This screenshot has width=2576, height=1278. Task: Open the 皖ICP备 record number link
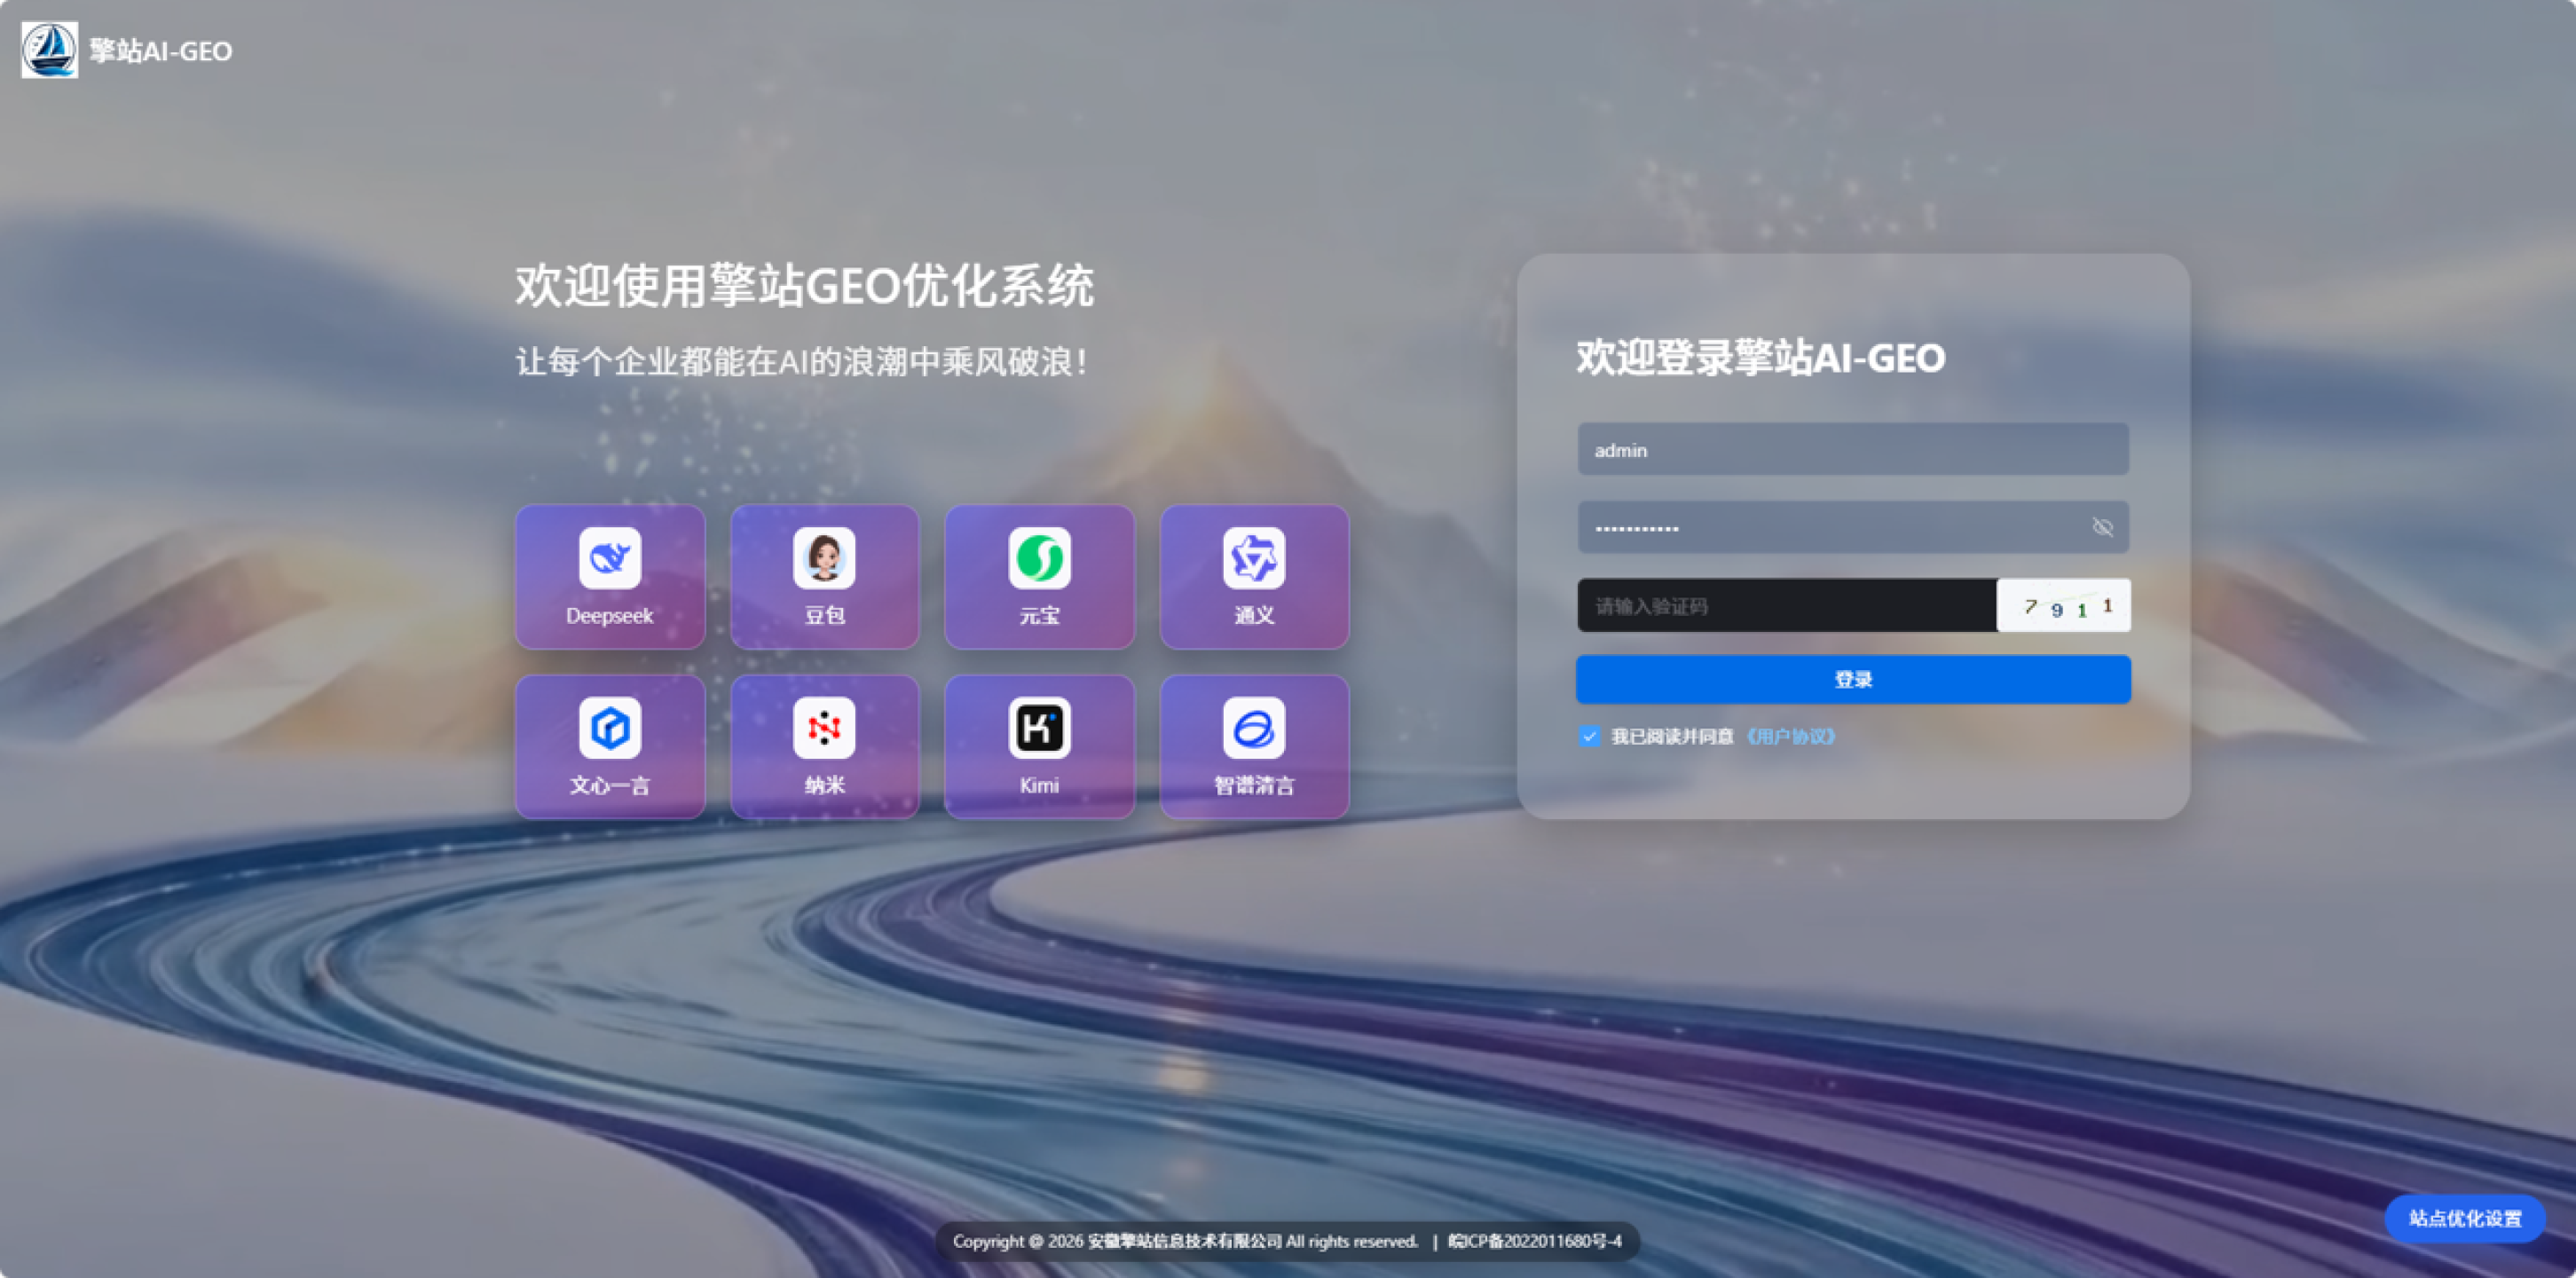pyautogui.click(x=1535, y=1241)
